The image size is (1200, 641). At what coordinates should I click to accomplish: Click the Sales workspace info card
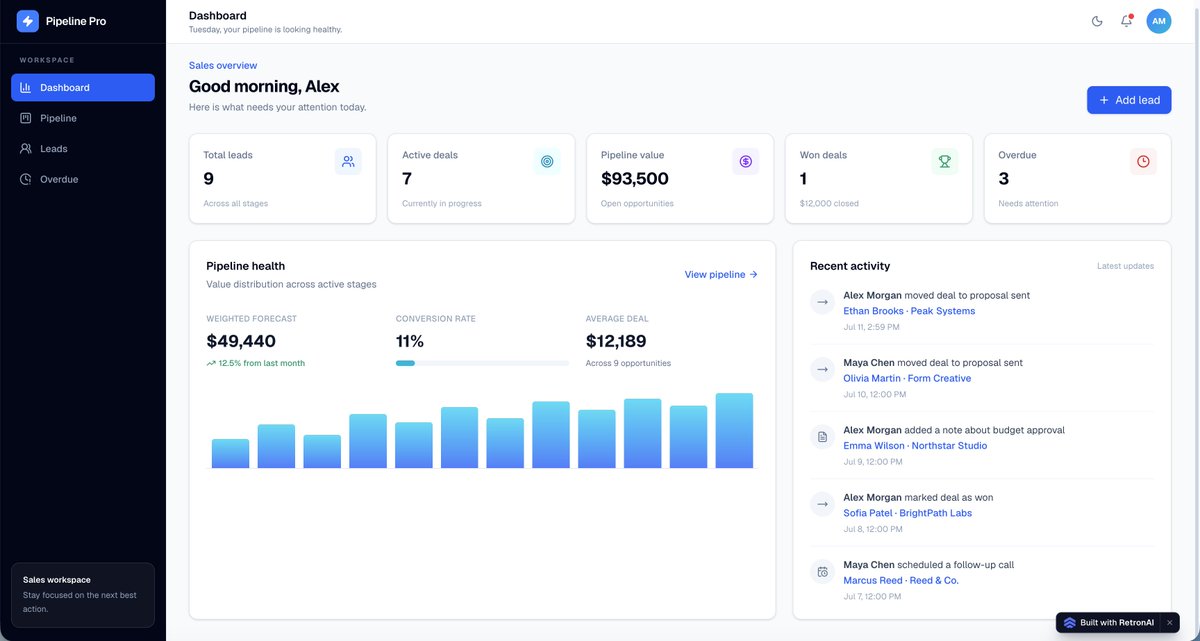point(83,595)
